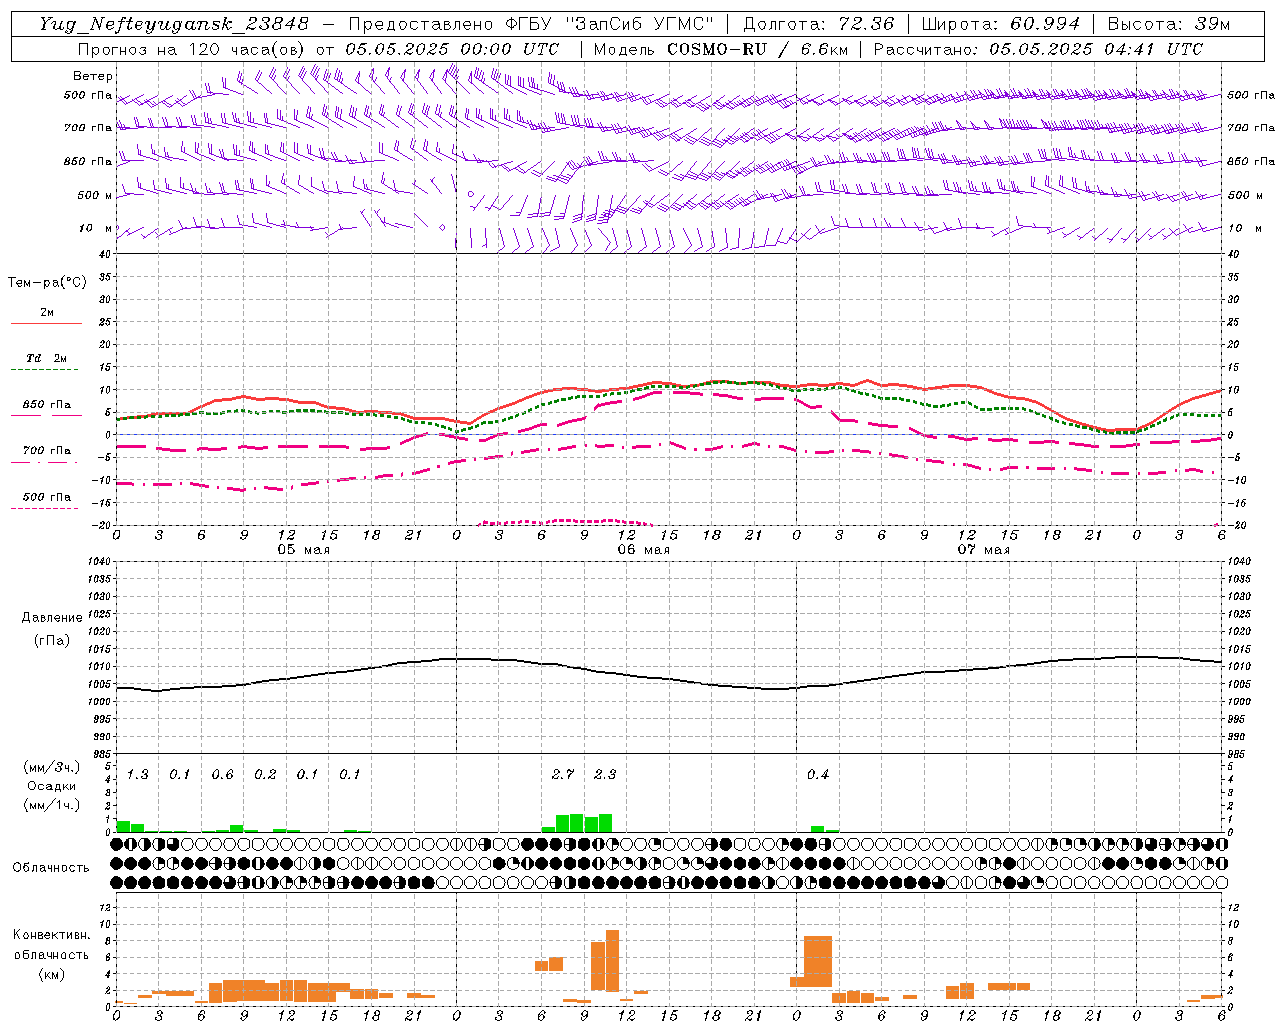The height and width of the screenshot is (1024, 1280).
Task: Select the Широта: 60.994 header field
Action: (1000, 24)
